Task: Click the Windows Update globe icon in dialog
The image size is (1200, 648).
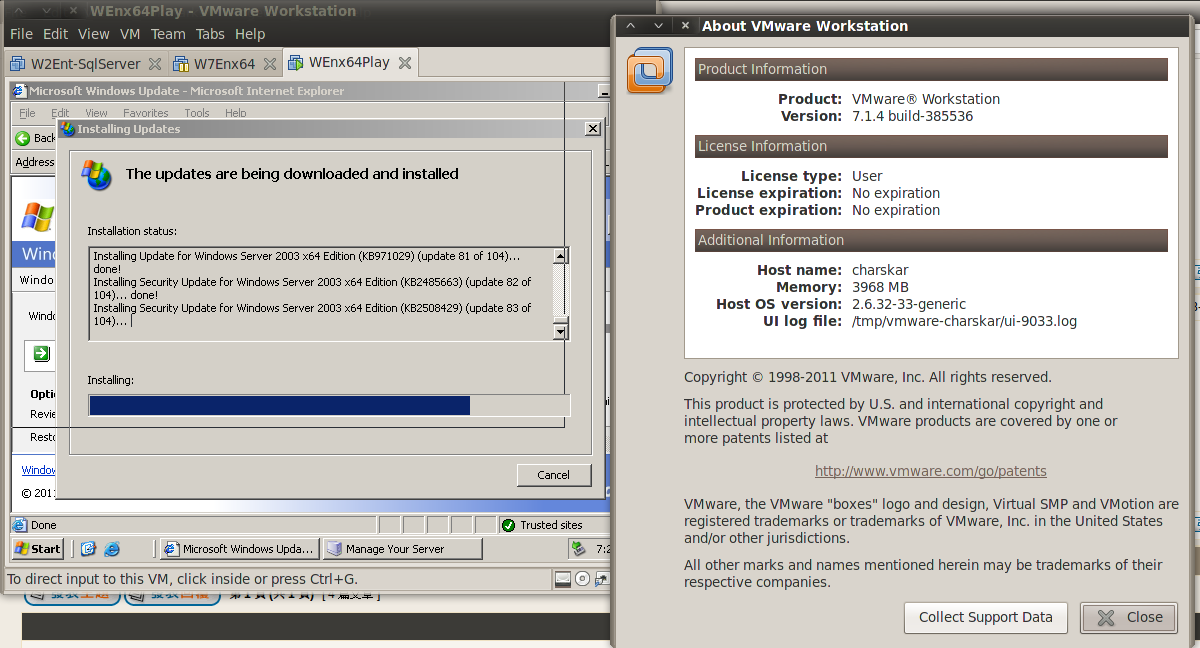Action: click(x=97, y=175)
